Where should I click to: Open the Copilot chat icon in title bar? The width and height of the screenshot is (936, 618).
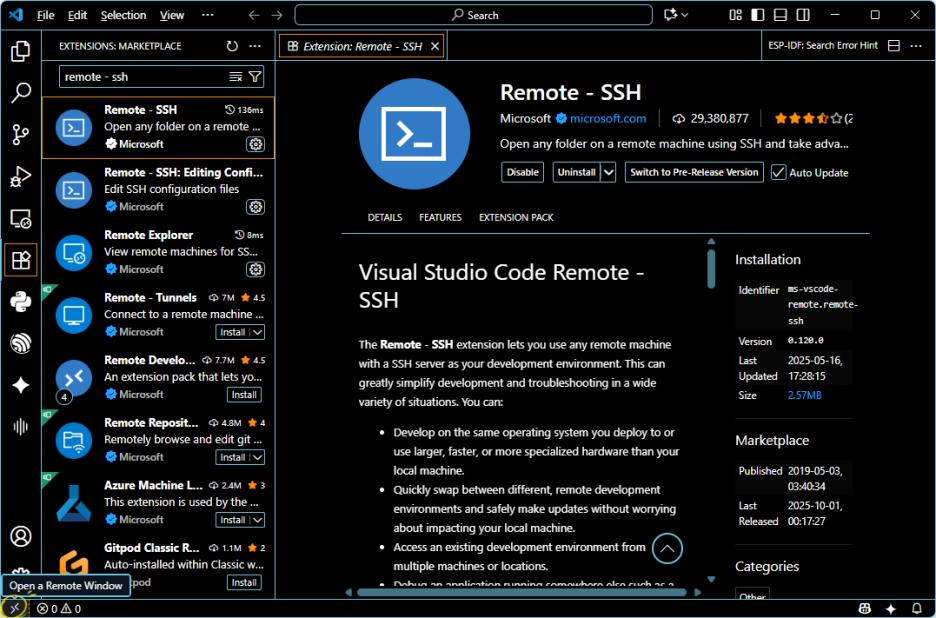(670, 15)
